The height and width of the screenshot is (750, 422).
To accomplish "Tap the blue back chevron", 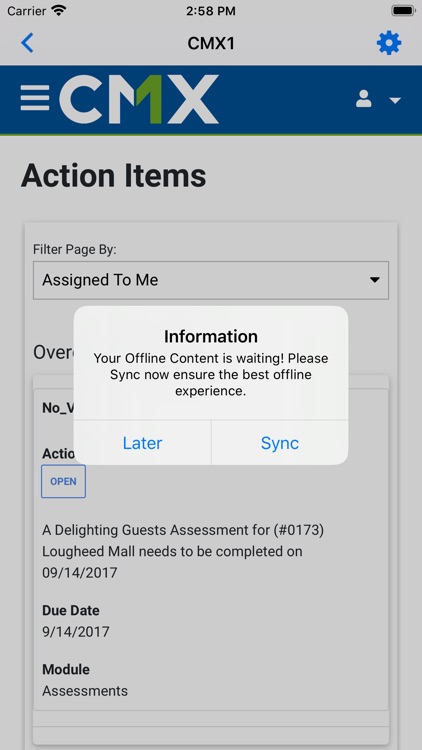I will [x=27, y=43].
